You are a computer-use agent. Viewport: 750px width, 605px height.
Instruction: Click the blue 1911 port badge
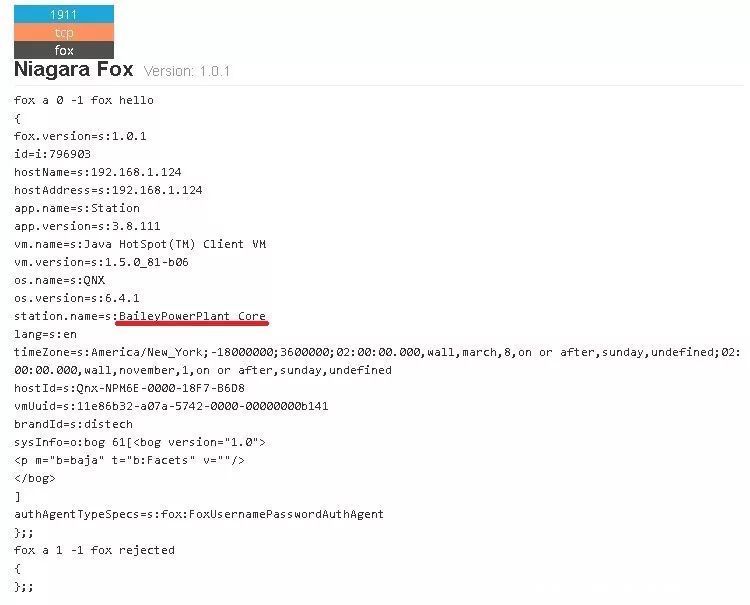(64, 14)
